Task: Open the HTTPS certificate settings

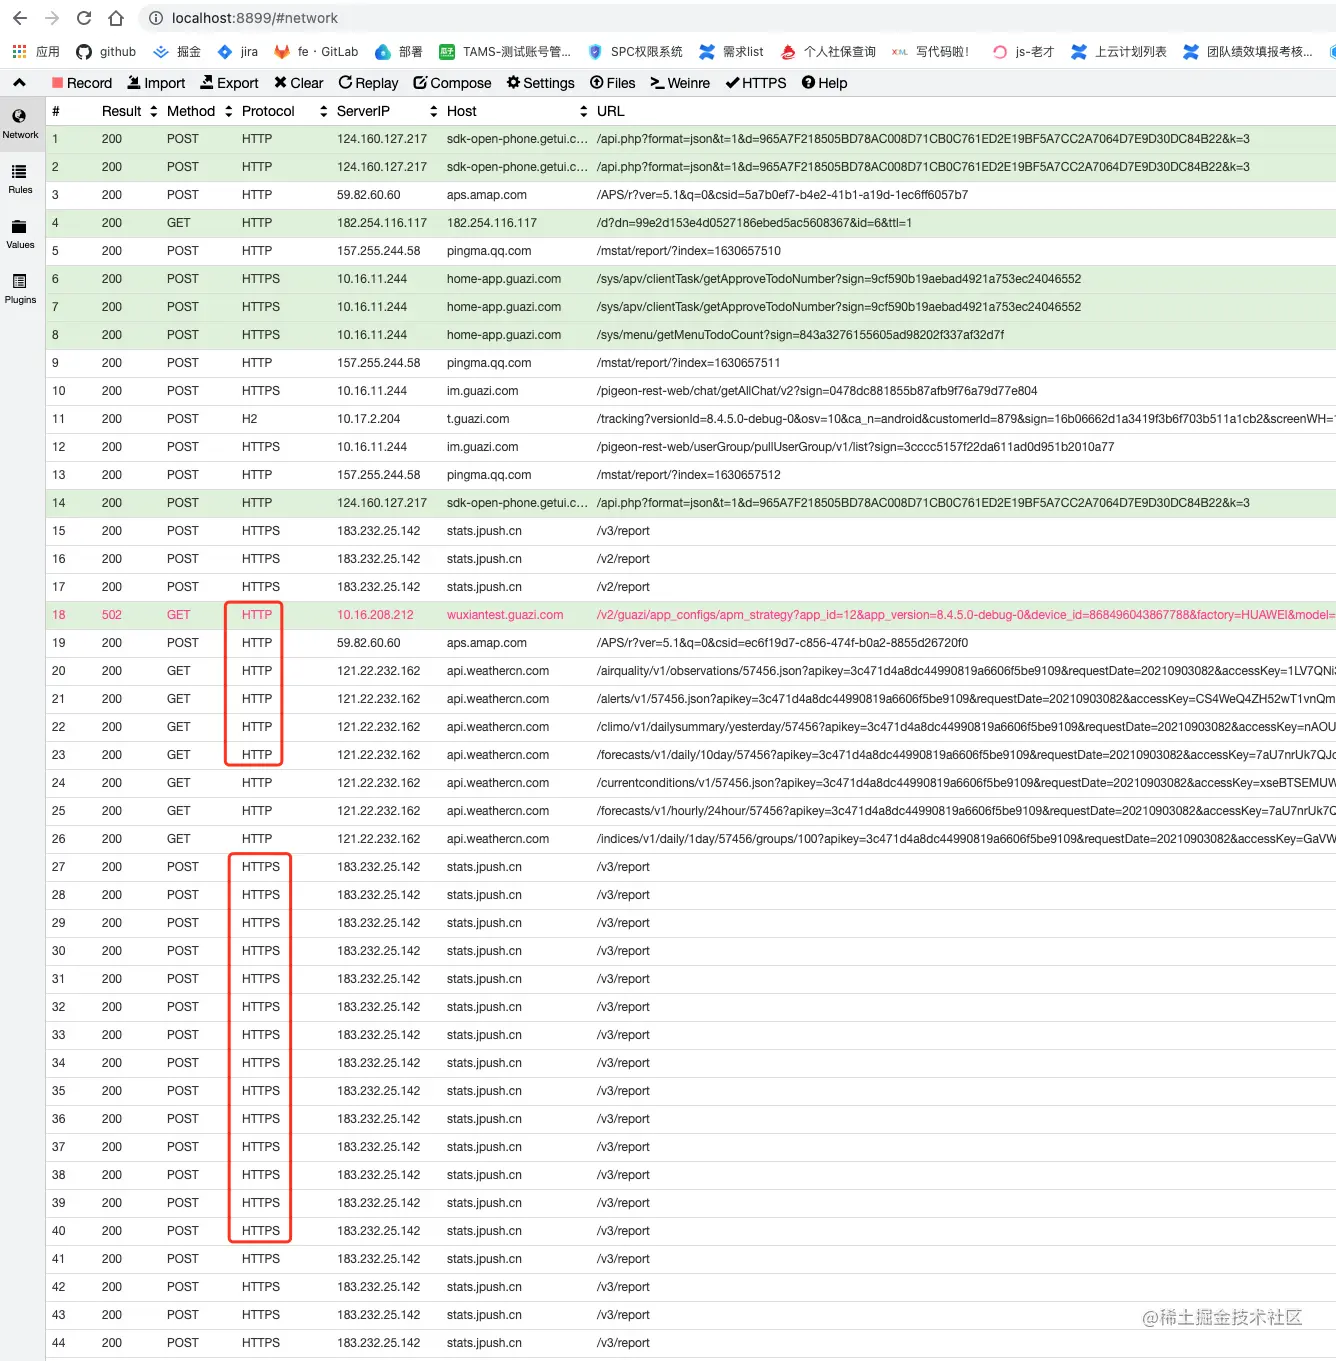Action: click(x=756, y=83)
